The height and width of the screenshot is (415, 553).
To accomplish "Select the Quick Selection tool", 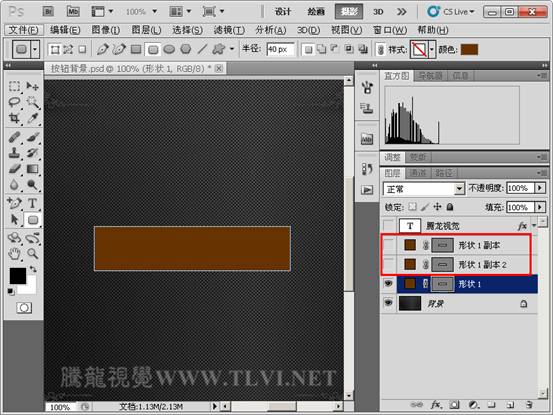I will 32,102.
